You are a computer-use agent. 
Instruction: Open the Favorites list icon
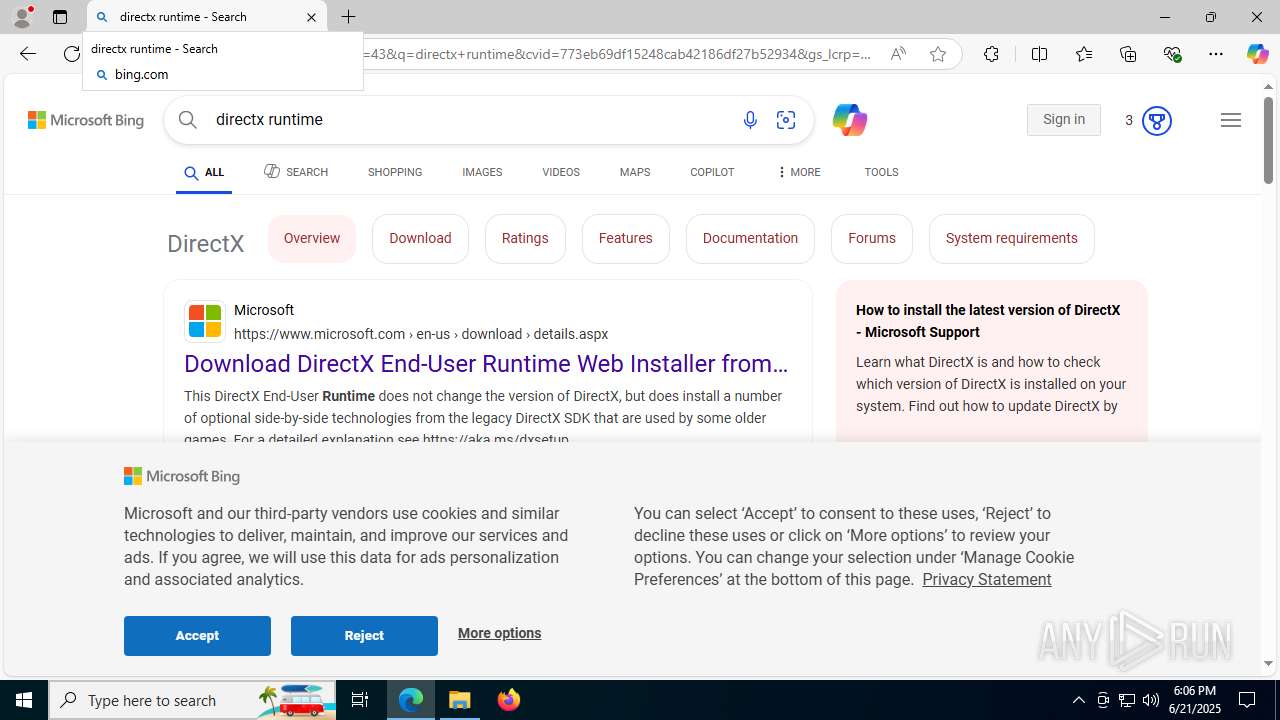coord(1084,54)
